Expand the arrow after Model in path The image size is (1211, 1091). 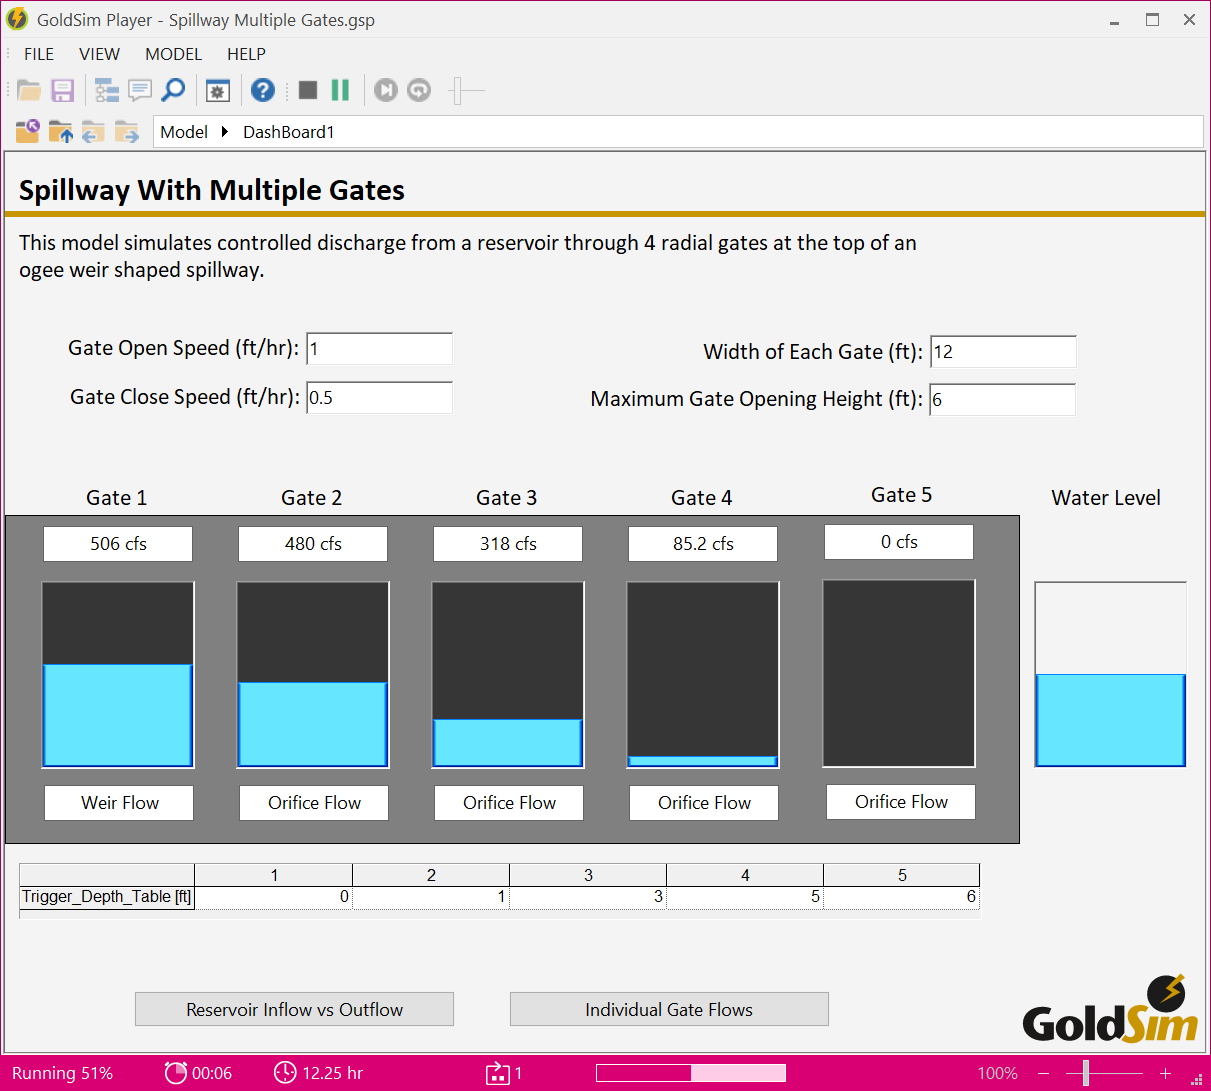pyautogui.click(x=225, y=132)
